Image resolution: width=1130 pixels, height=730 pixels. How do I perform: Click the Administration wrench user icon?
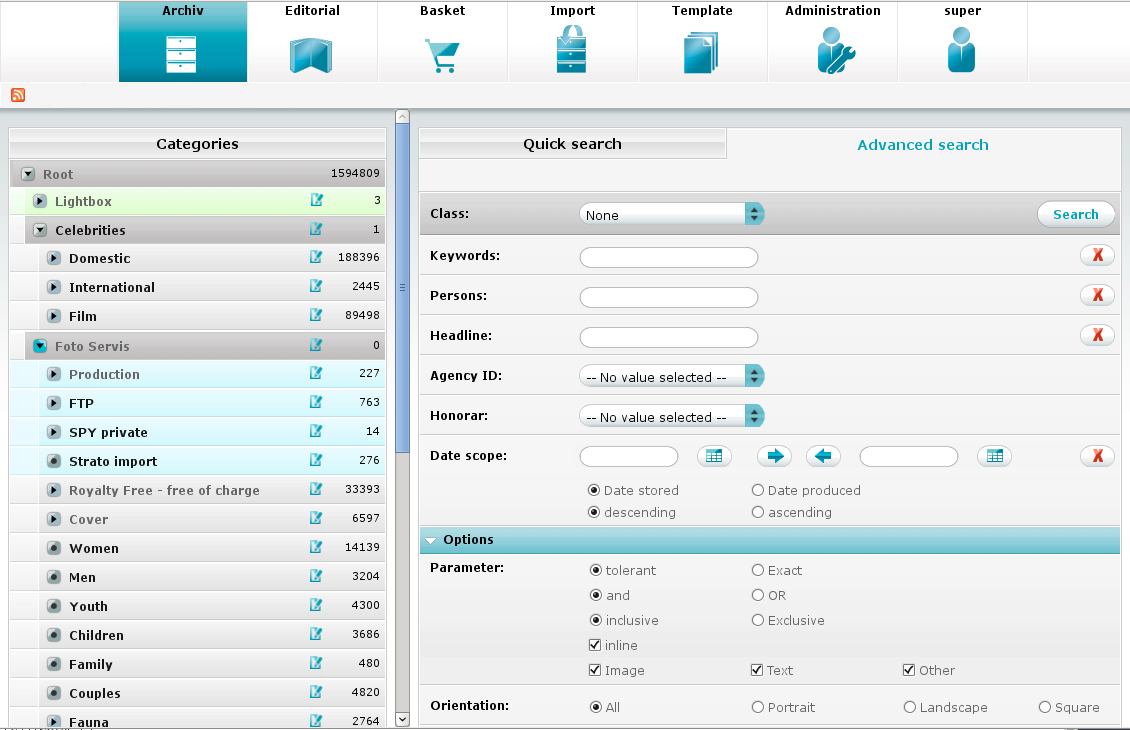coord(832,52)
